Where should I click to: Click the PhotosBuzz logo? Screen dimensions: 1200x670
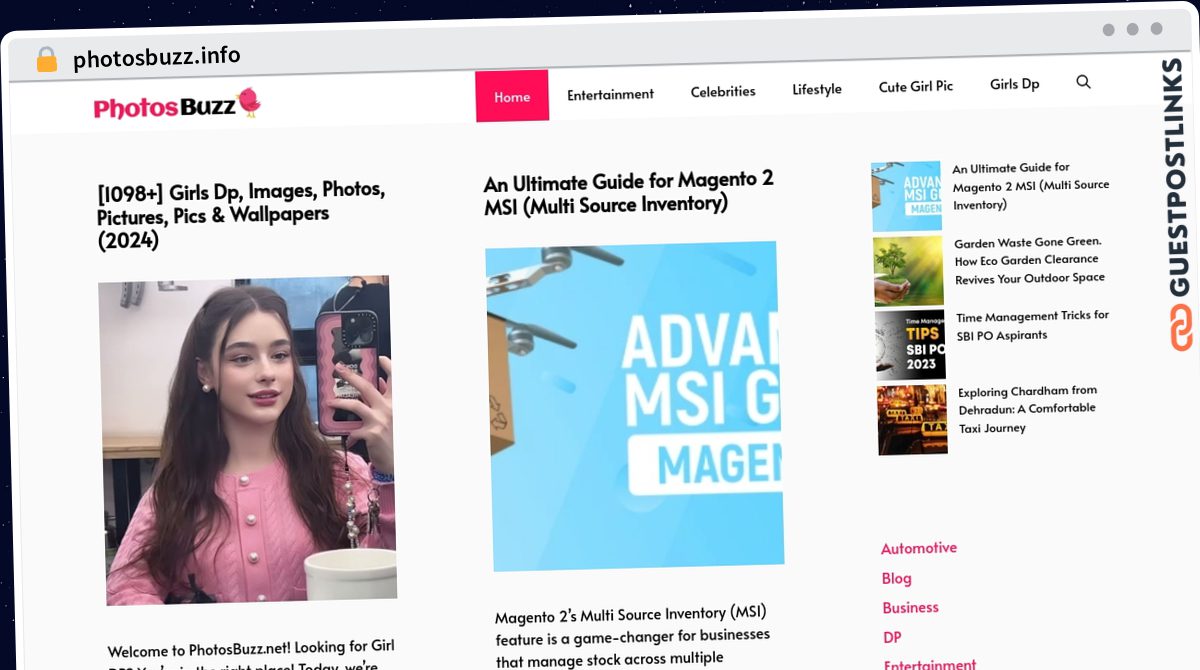tap(178, 105)
